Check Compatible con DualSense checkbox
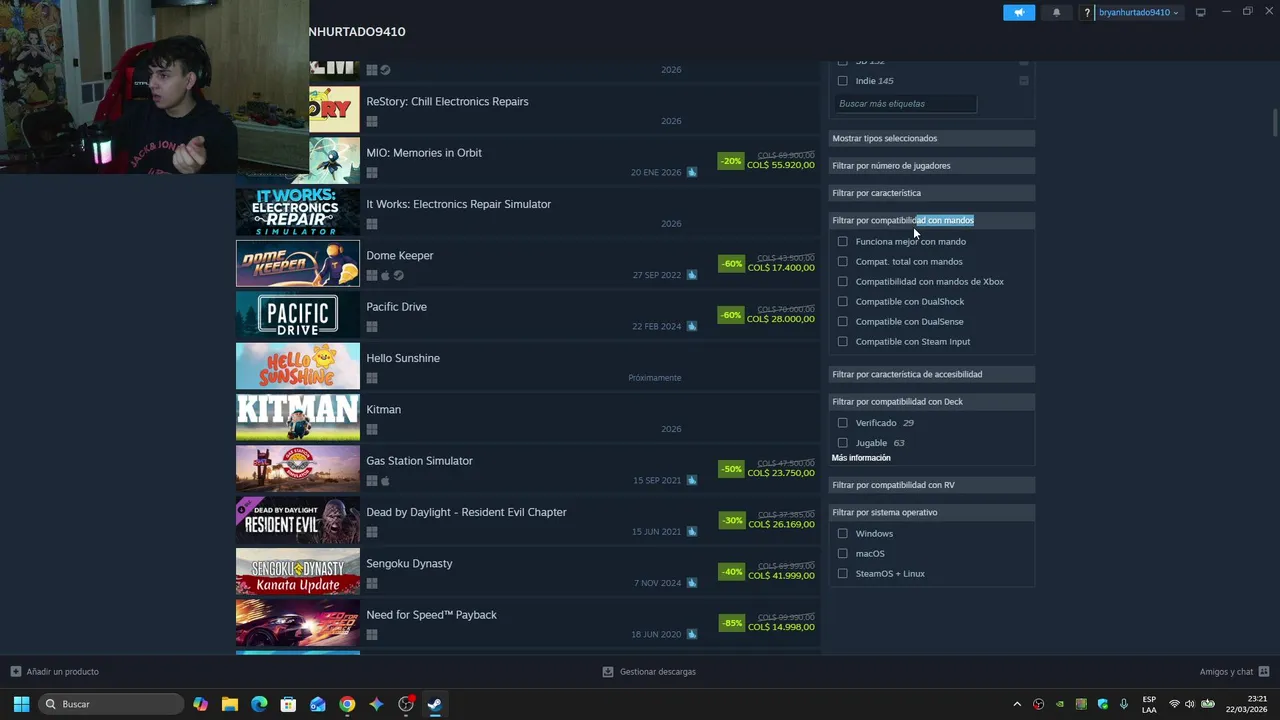The width and height of the screenshot is (1280, 720). pyautogui.click(x=842, y=321)
